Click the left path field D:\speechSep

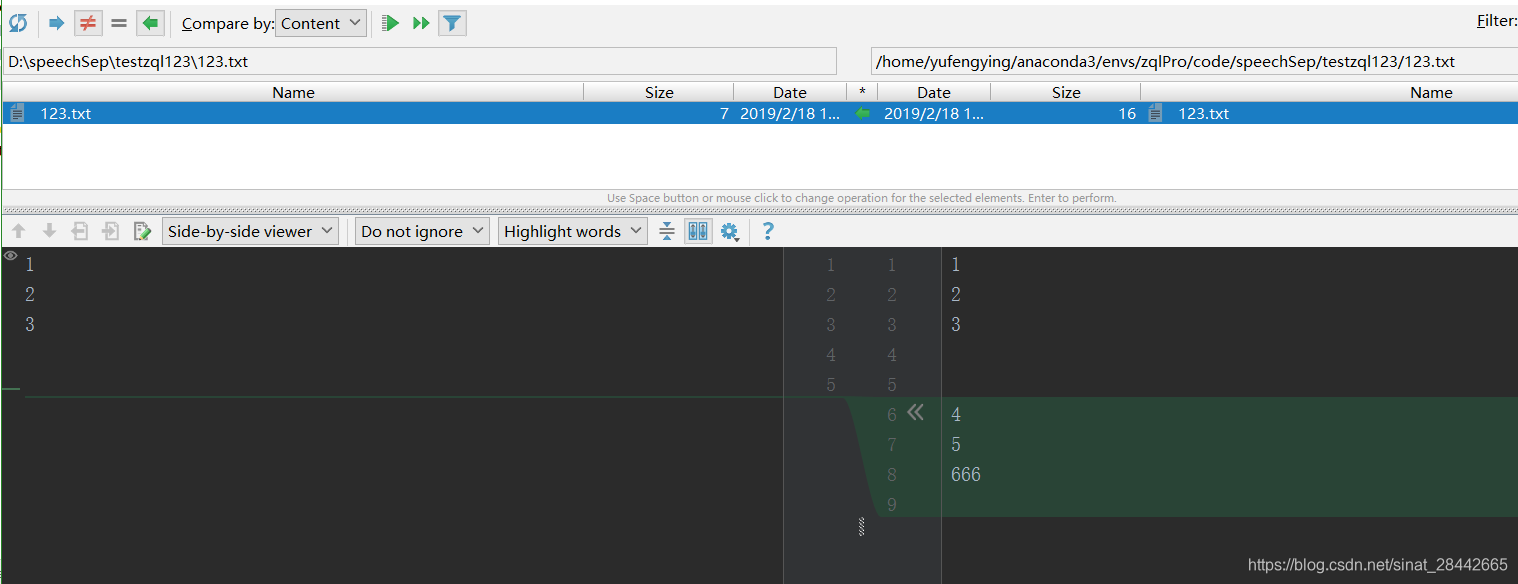420,62
